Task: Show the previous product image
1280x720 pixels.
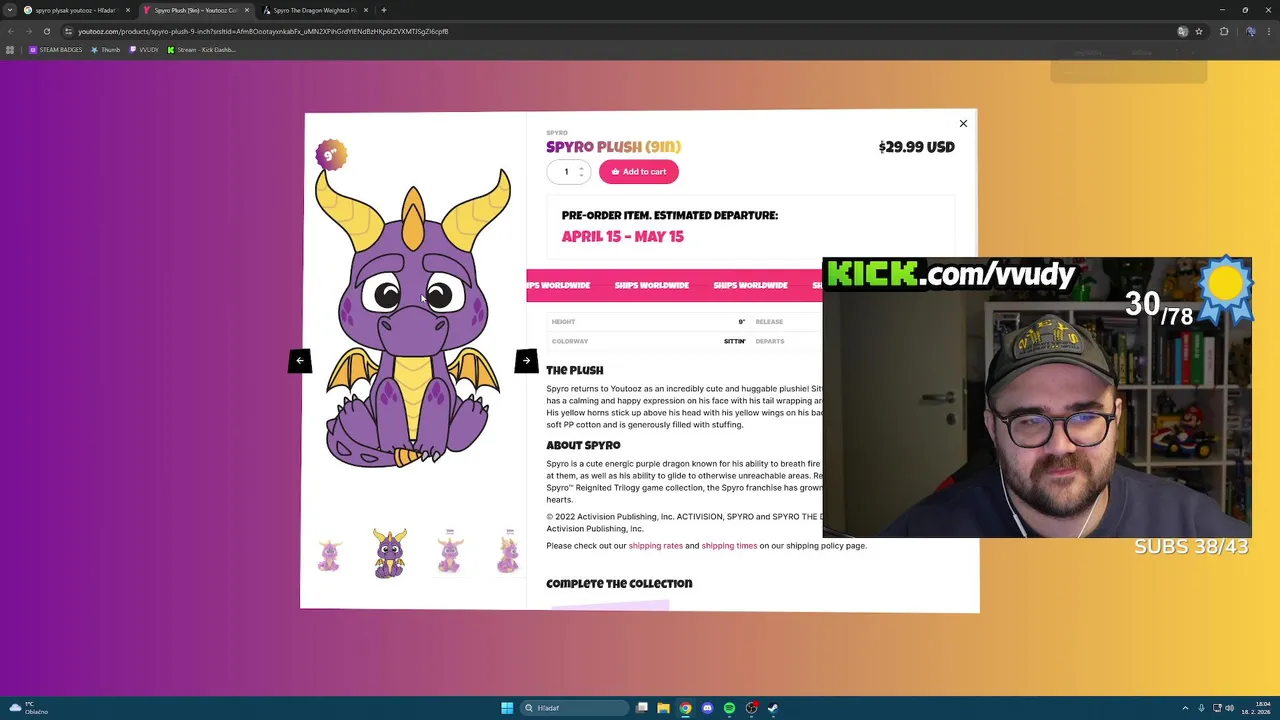Action: (300, 361)
